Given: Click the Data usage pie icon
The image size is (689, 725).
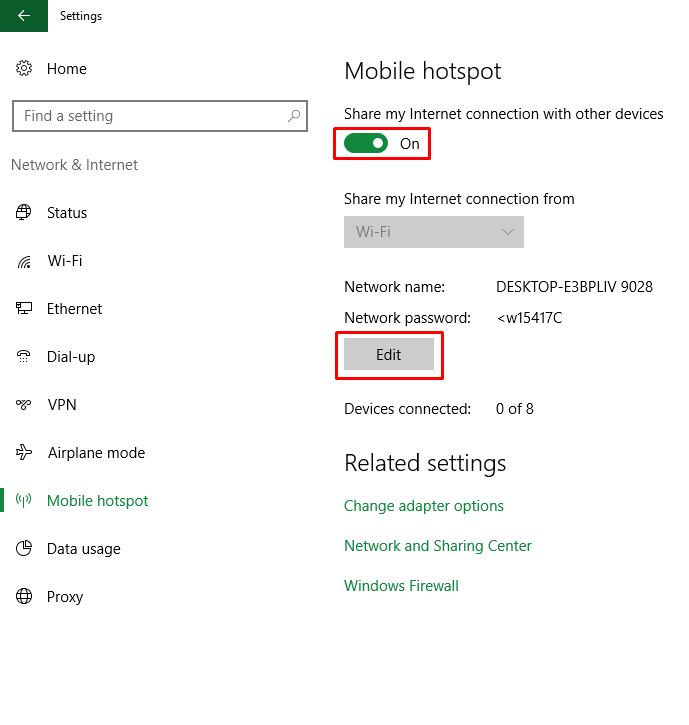Looking at the screenshot, I should (x=24, y=549).
